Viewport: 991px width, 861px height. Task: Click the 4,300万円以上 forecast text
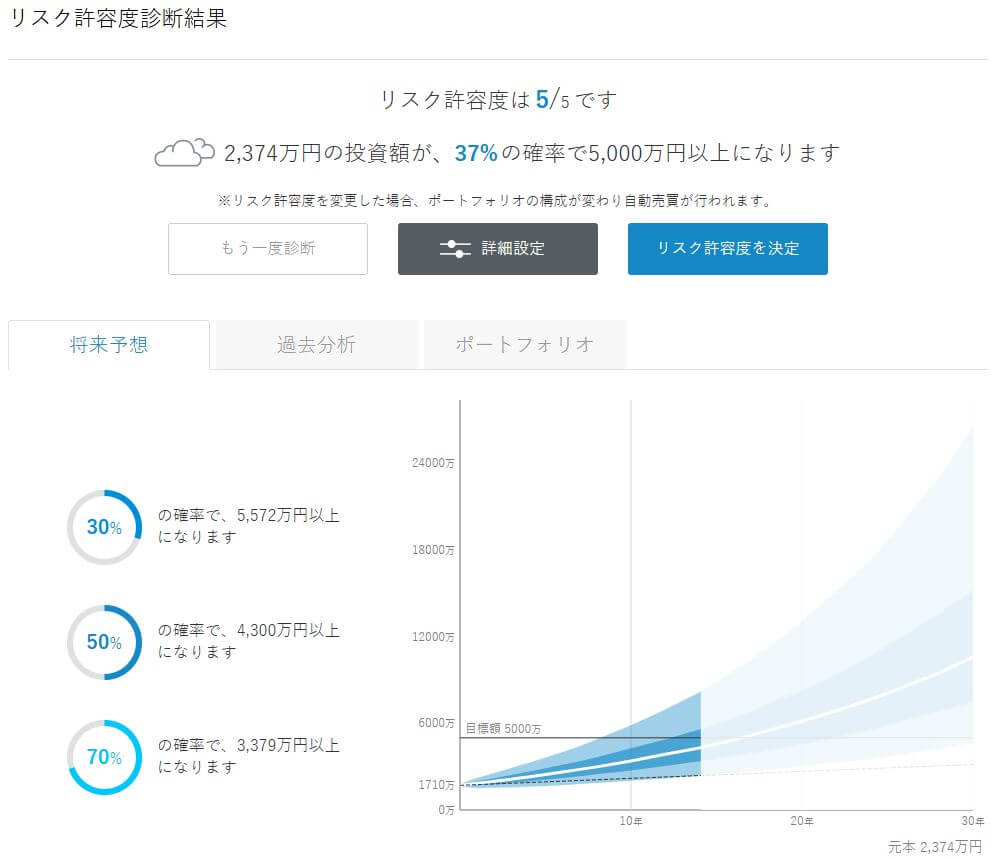[288, 630]
